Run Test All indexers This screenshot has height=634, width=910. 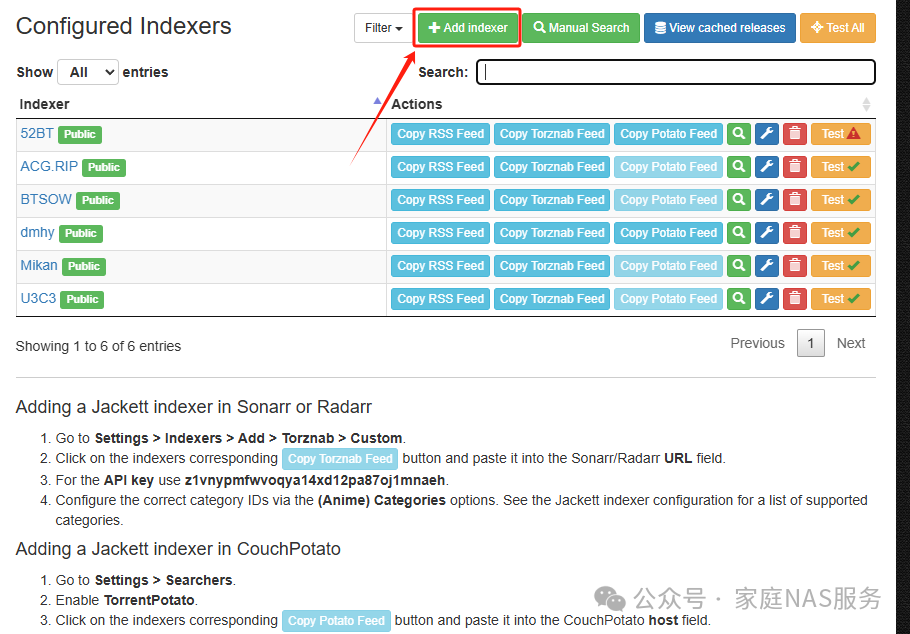coord(838,27)
